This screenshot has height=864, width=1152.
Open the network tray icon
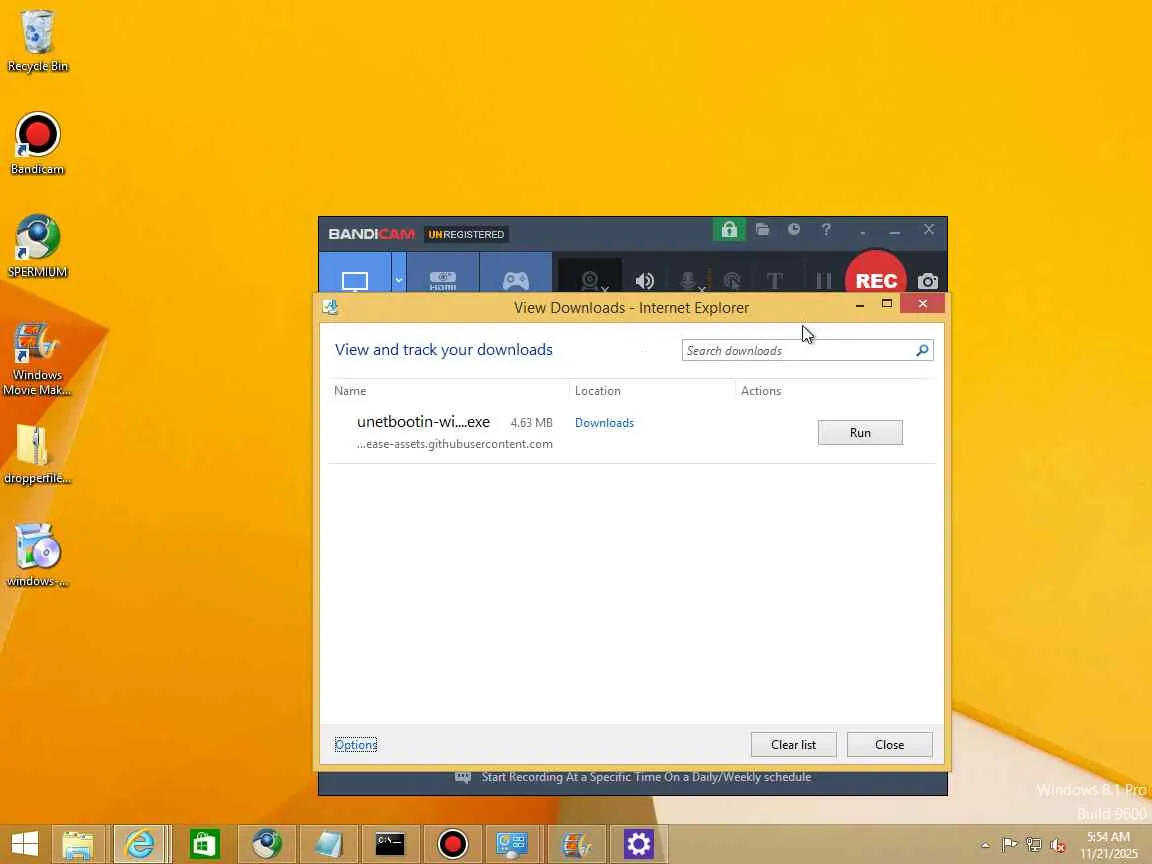[x=1033, y=845]
